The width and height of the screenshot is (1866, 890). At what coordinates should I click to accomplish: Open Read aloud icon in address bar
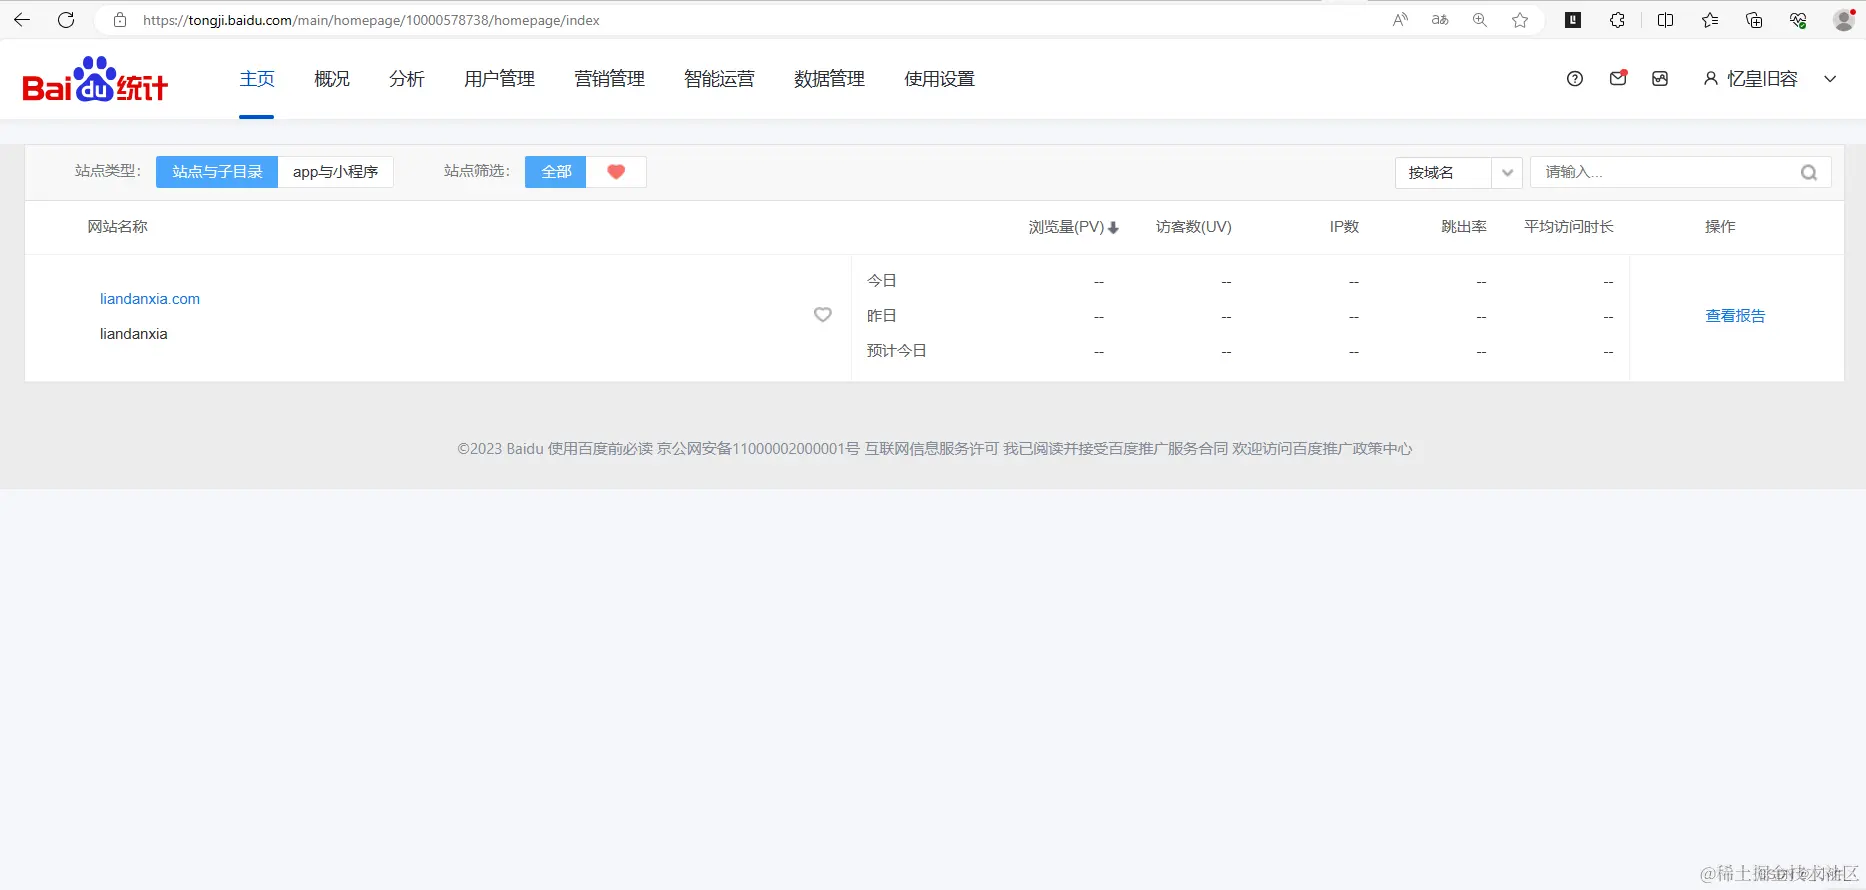point(1400,20)
